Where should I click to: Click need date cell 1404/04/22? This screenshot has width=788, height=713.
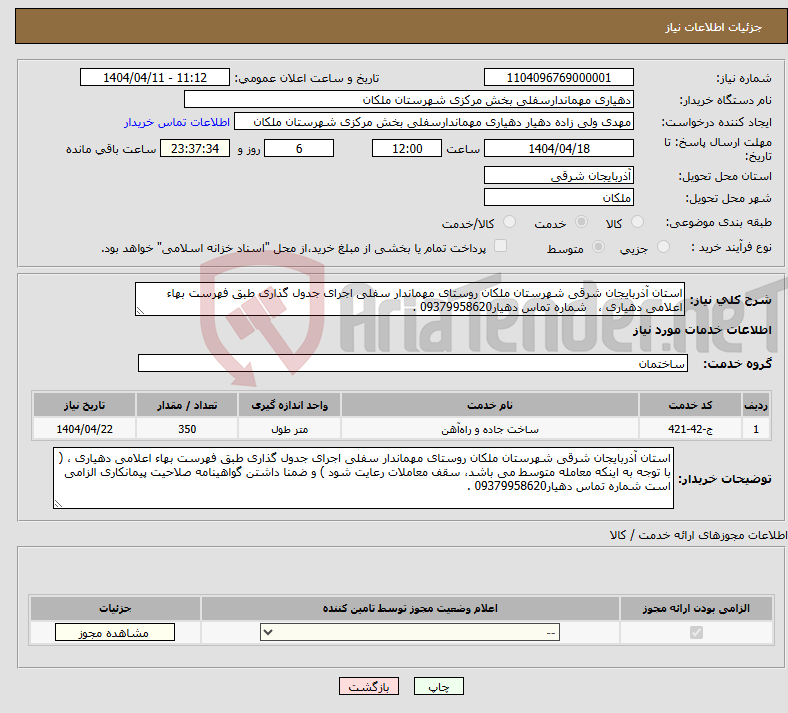click(84, 429)
